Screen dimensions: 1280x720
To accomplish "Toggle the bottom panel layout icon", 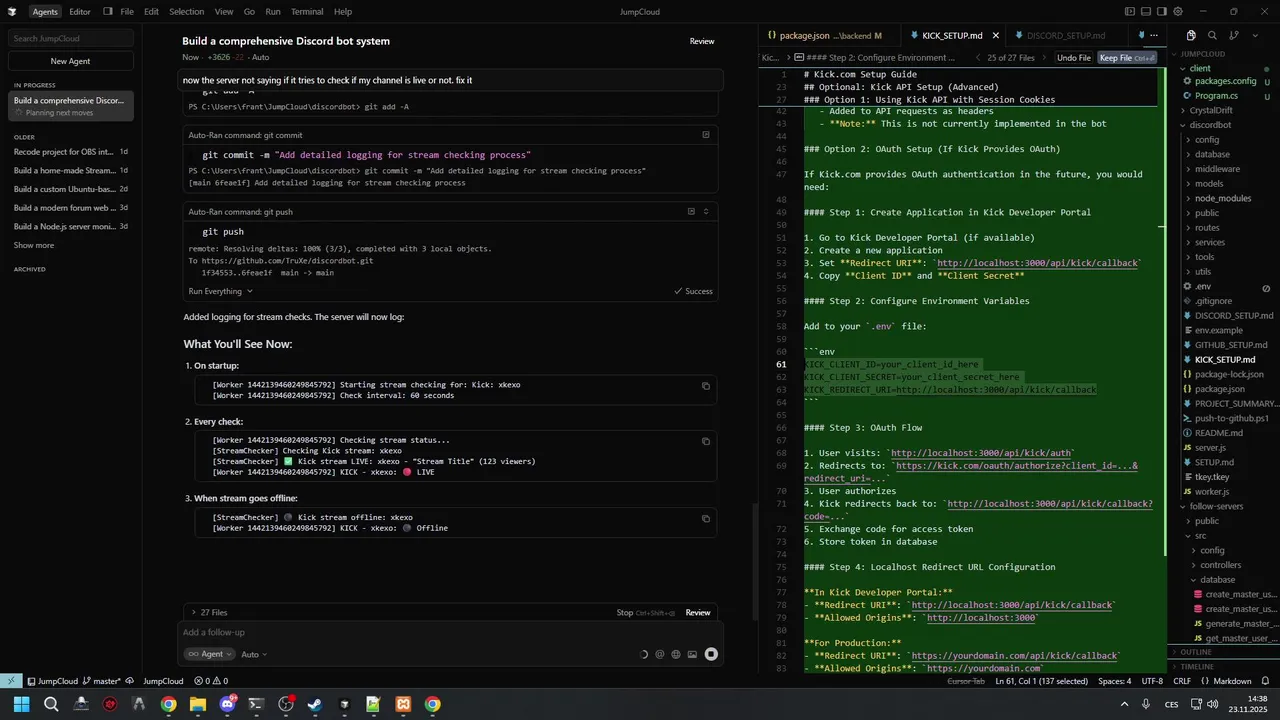I will tap(1148, 11).
